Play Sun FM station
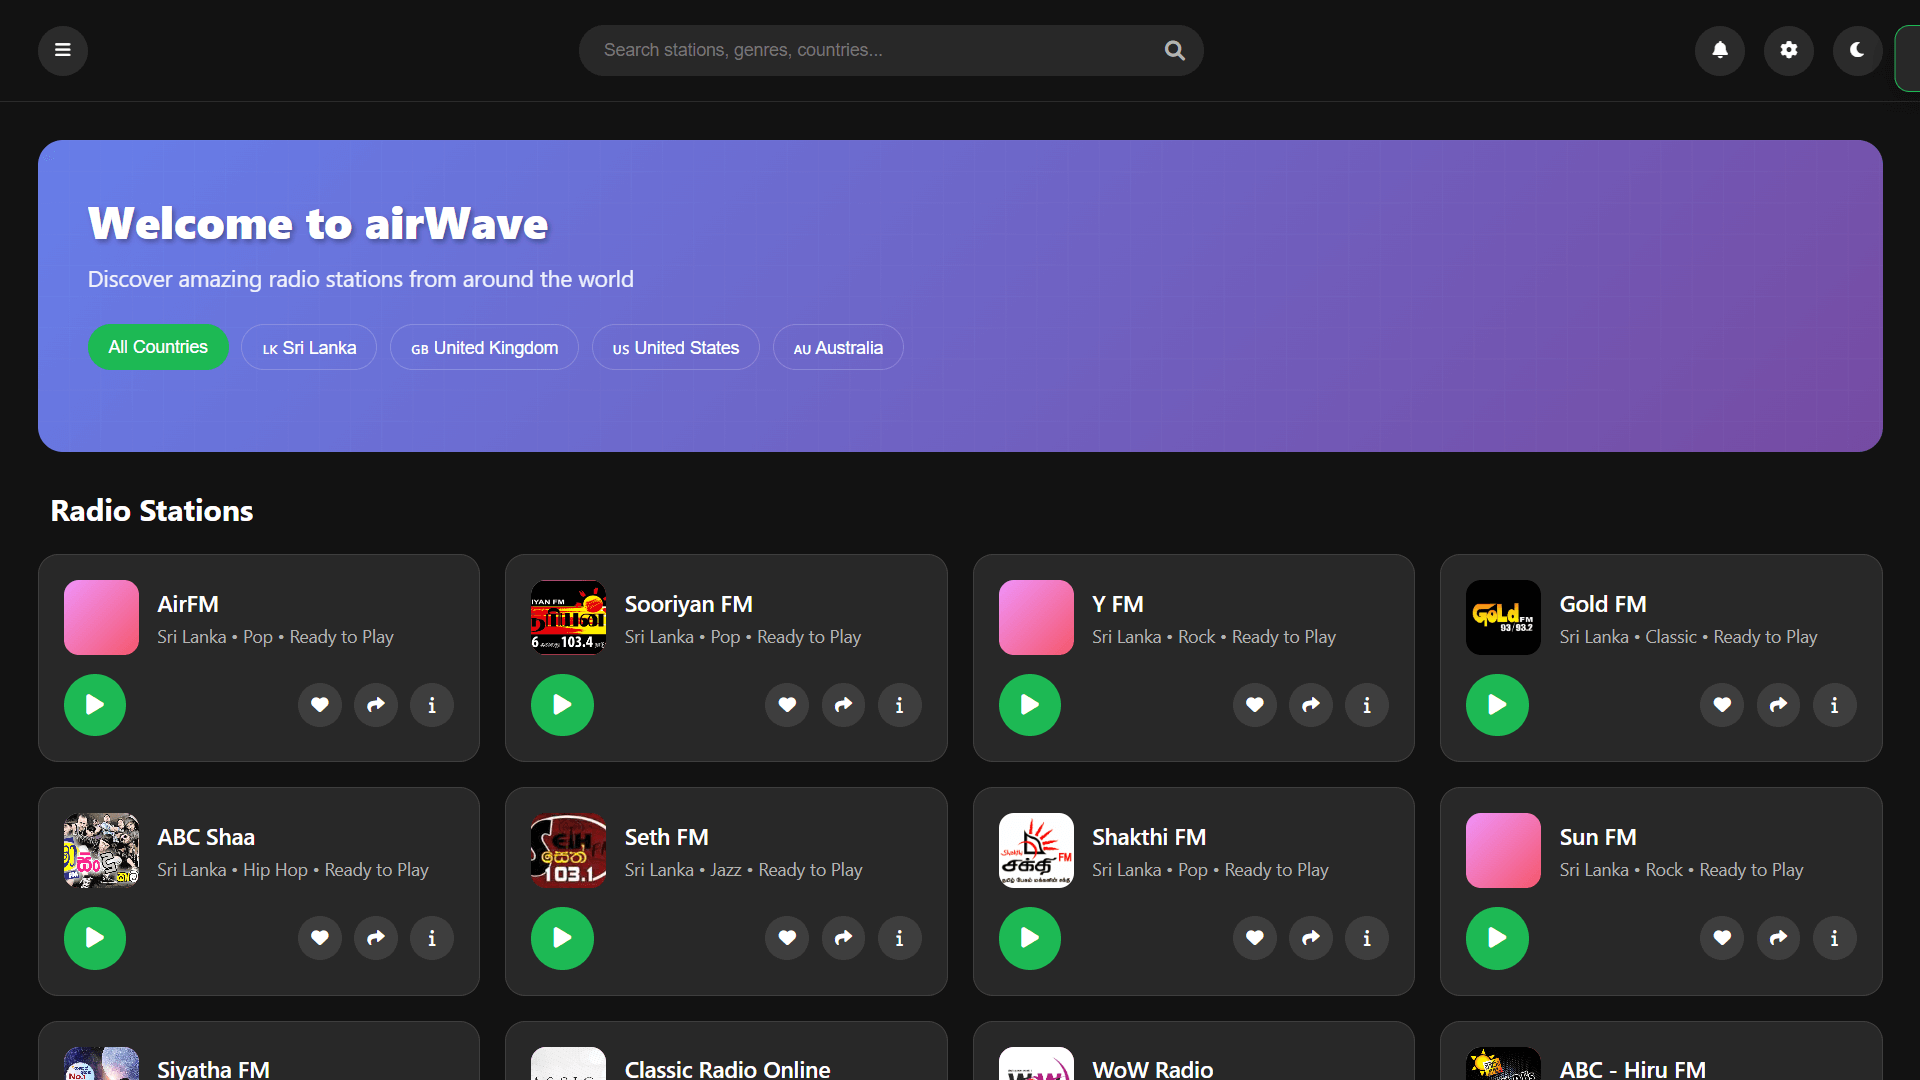The width and height of the screenshot is (1920, 1080). [1497, 938]
